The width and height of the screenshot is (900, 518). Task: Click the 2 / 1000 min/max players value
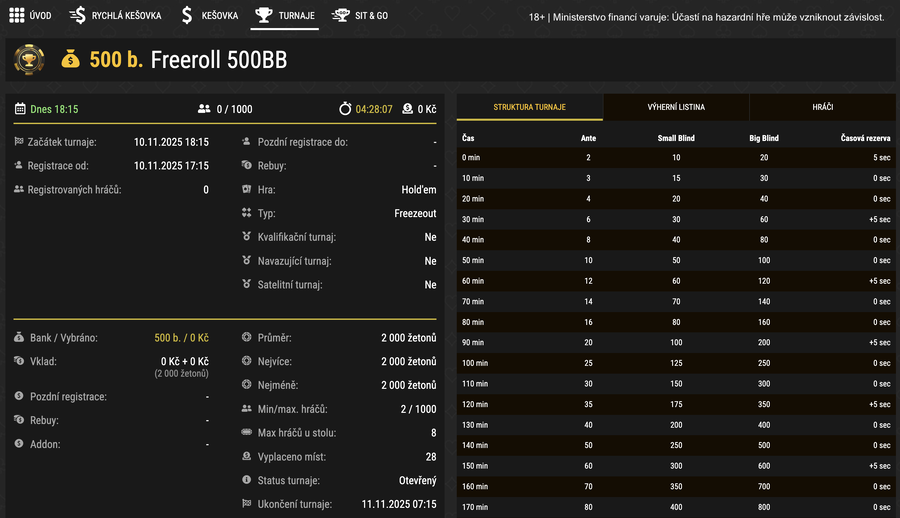tap(418, 409)
